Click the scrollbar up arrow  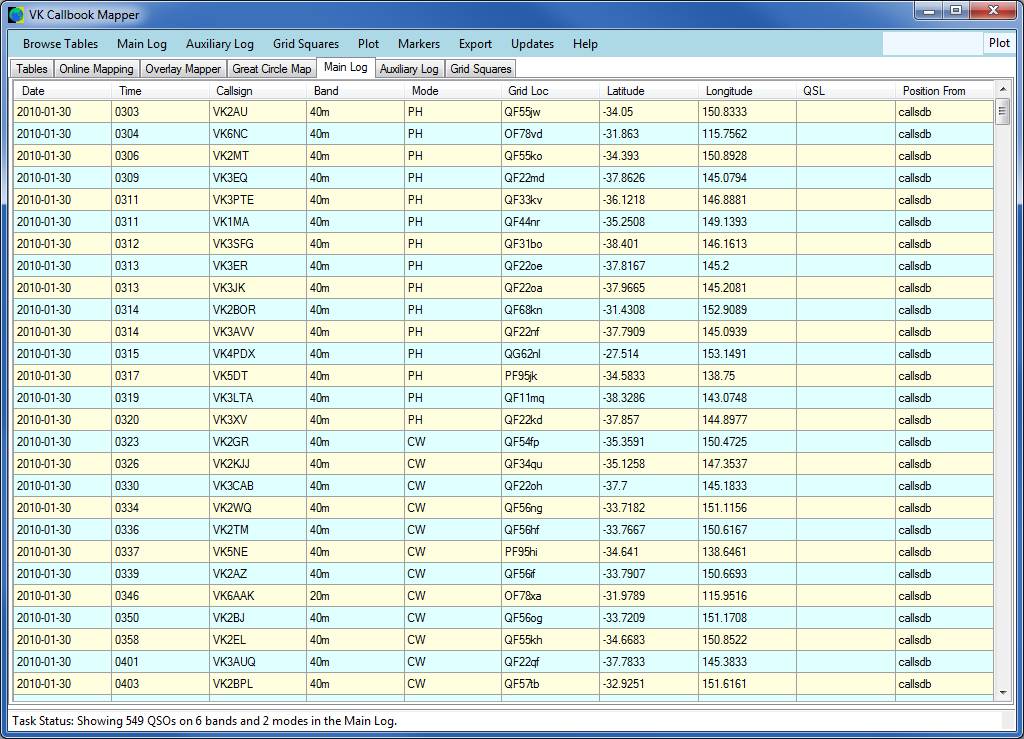(x=1002, y=89)
